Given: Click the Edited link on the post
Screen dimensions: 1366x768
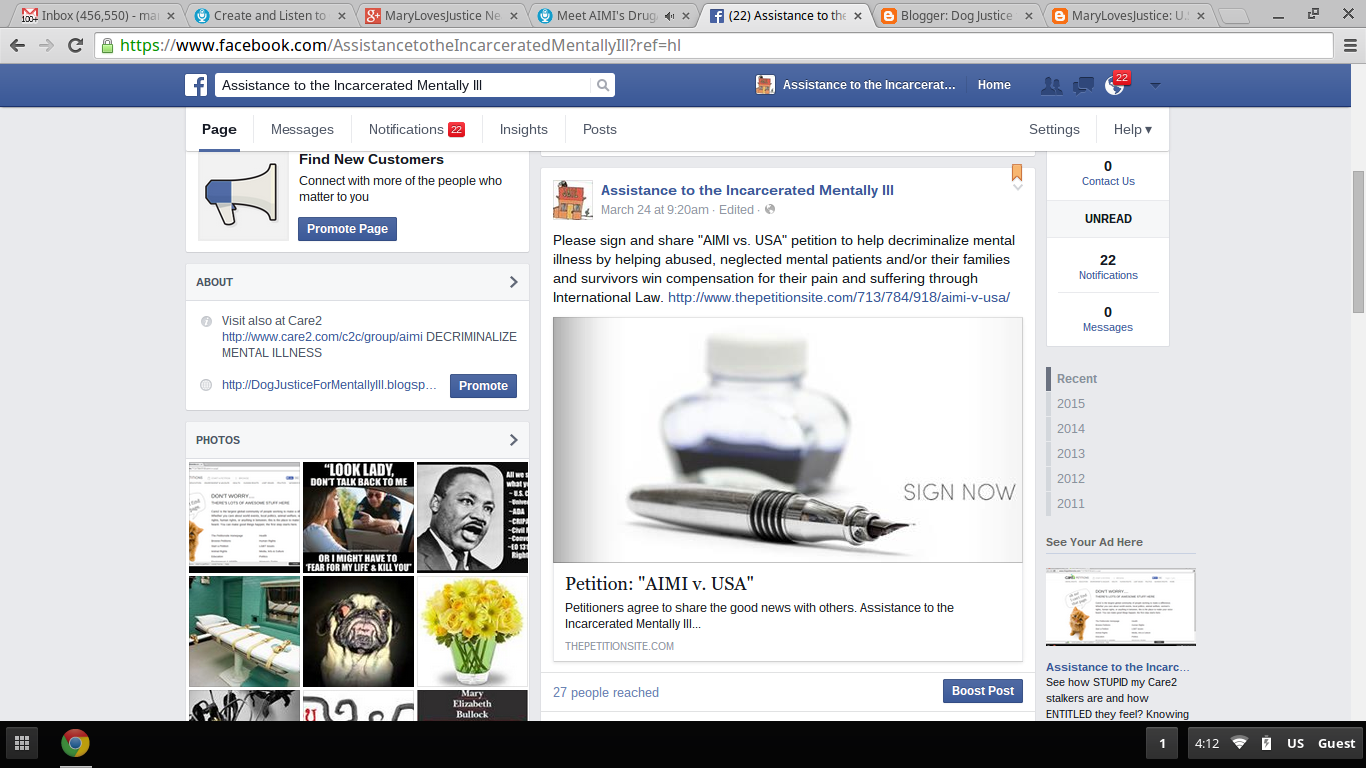Looking at the screenshot, I should click(737, 210).
